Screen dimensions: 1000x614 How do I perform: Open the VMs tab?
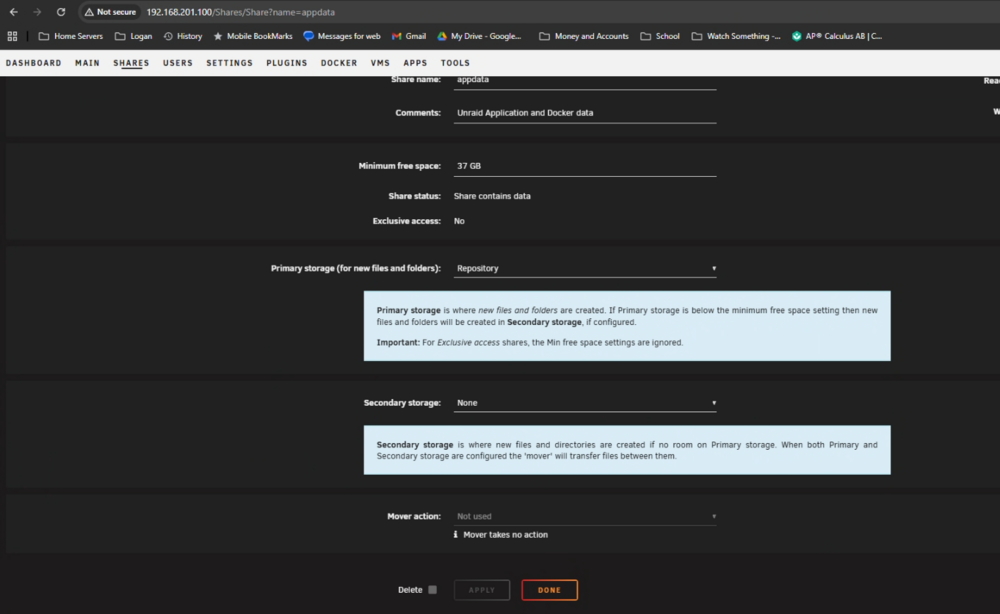point(380,63)
